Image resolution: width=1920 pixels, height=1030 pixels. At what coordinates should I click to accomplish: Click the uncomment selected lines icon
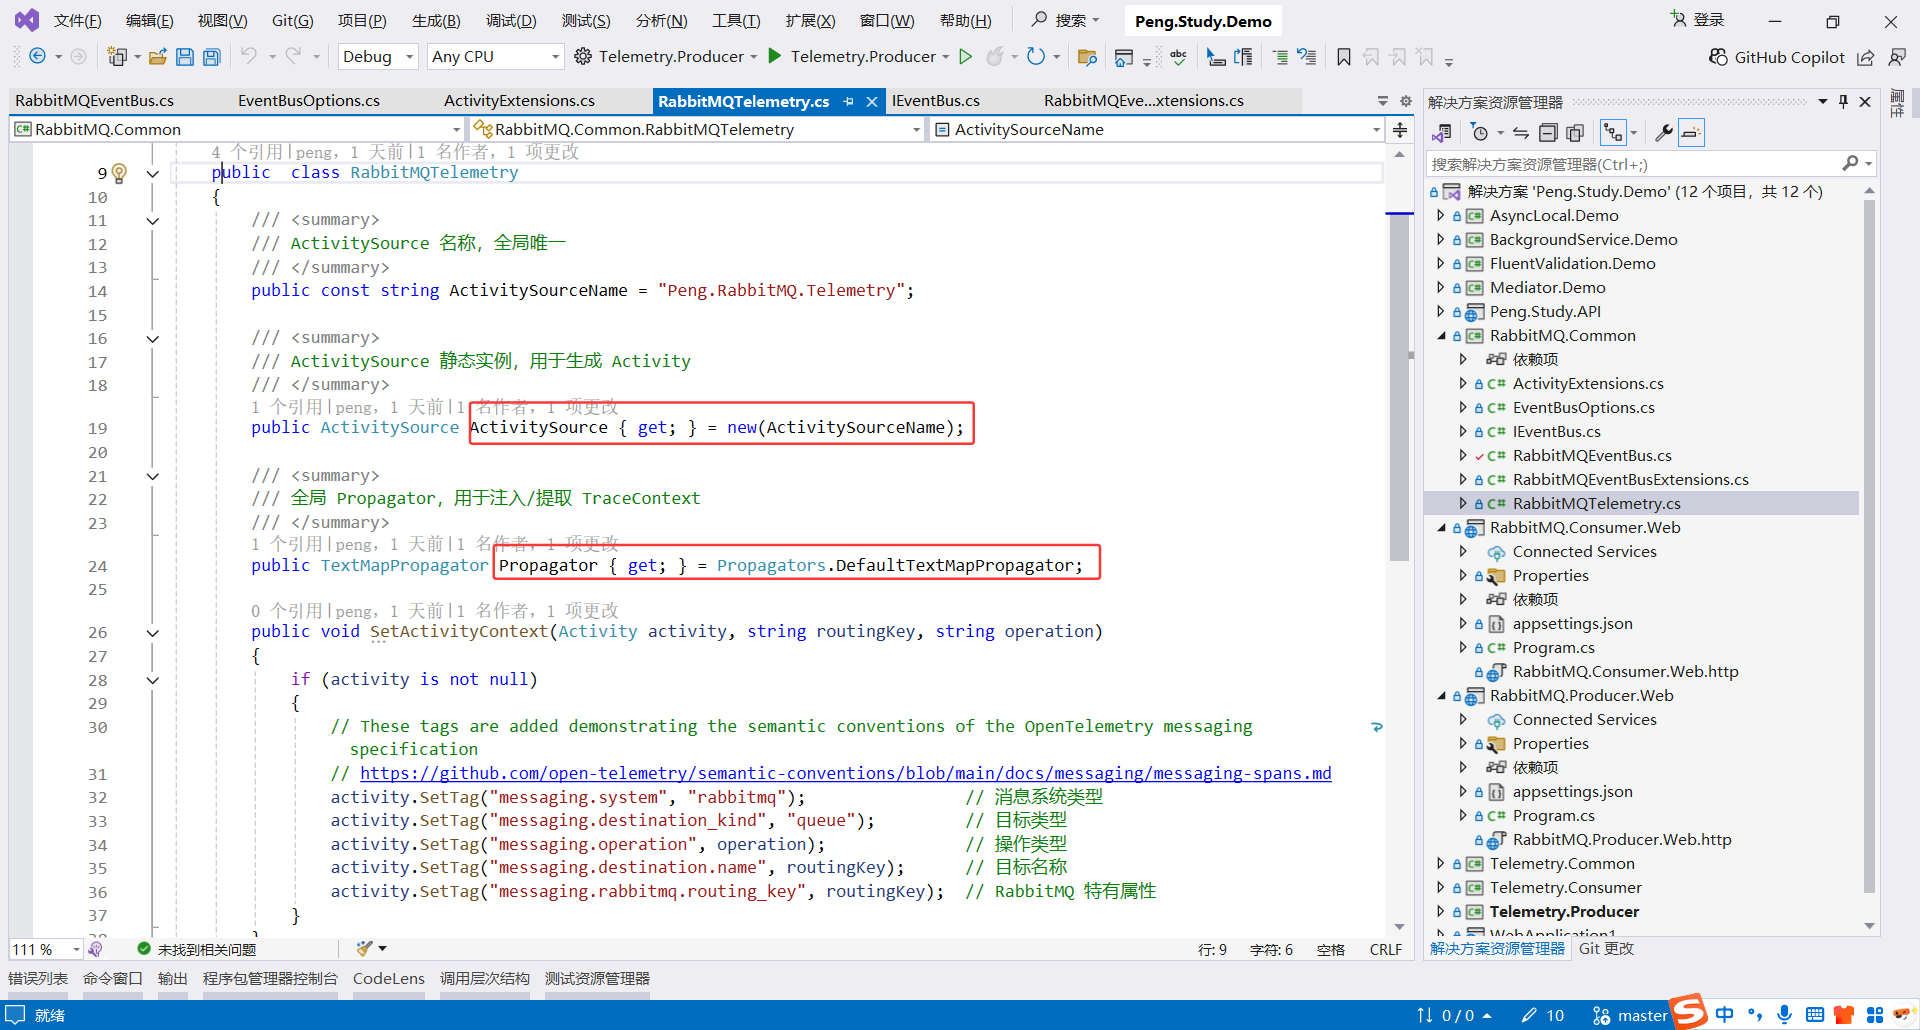coord(1306,57)
